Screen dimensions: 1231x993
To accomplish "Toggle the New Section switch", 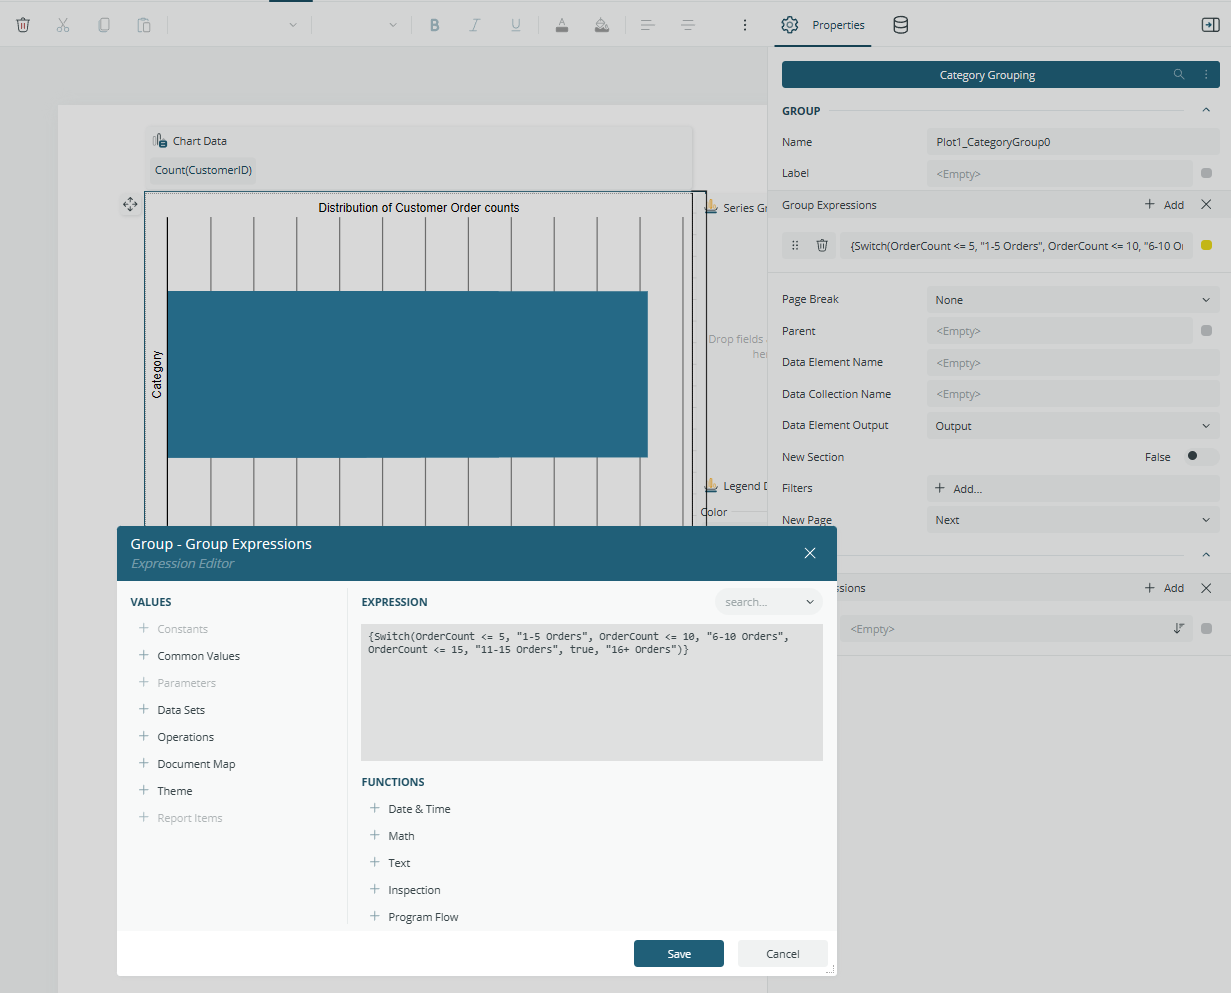I will click(1200, 457).
